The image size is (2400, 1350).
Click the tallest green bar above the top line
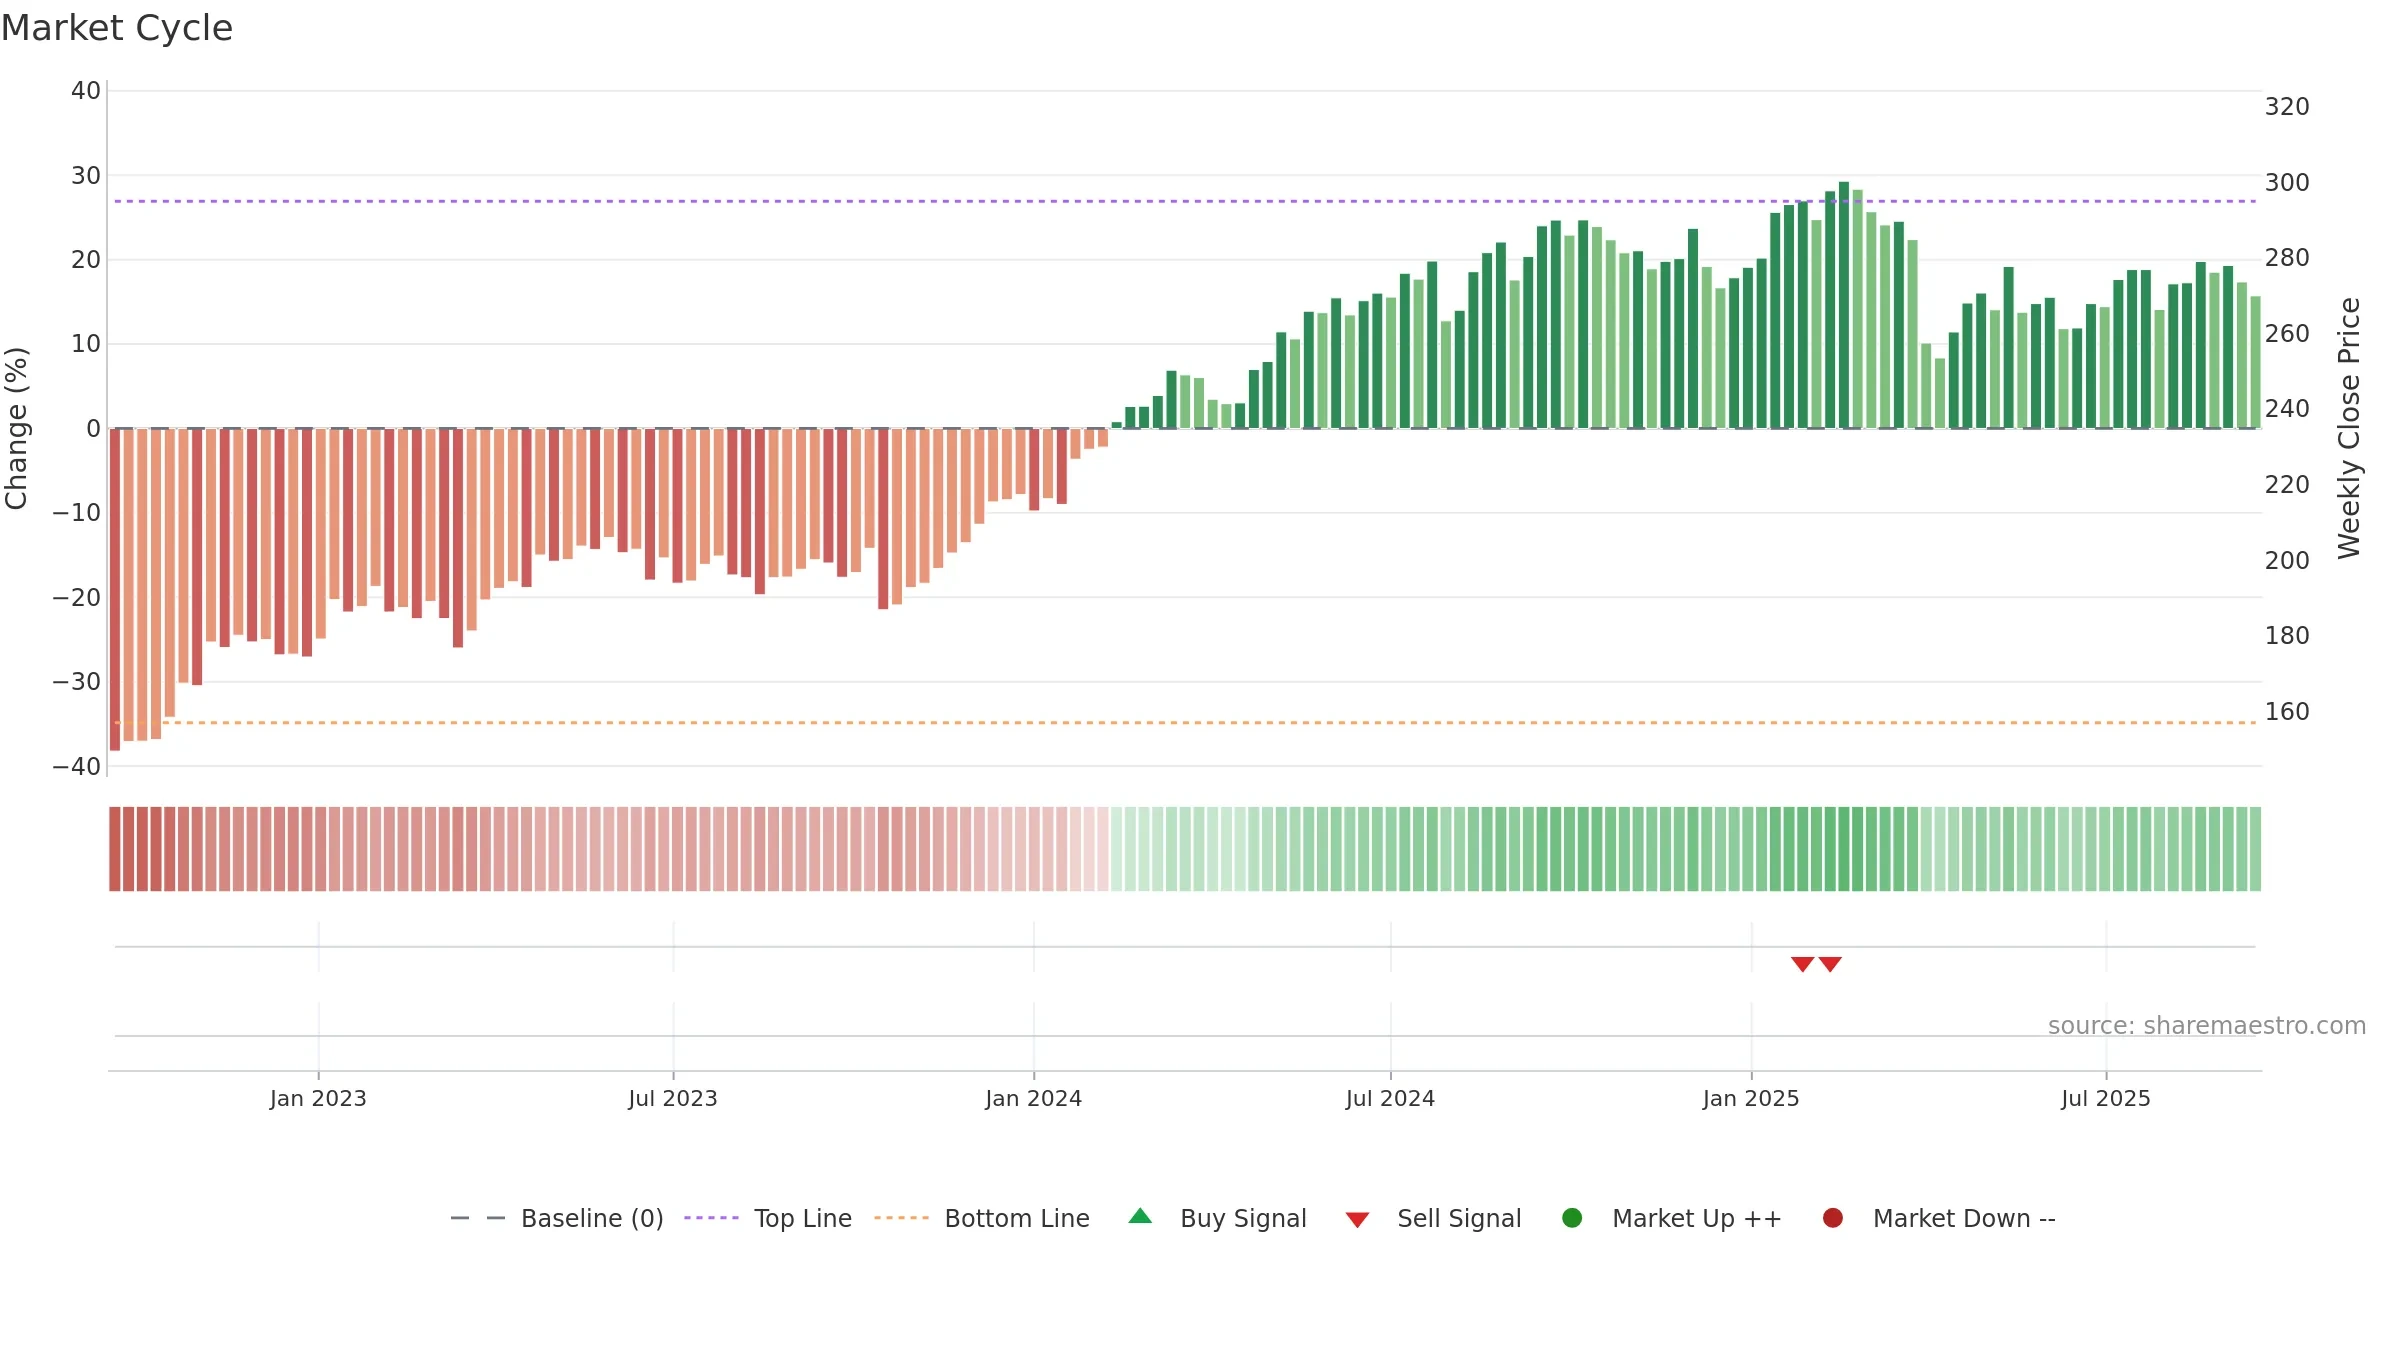pos(1844,305)
